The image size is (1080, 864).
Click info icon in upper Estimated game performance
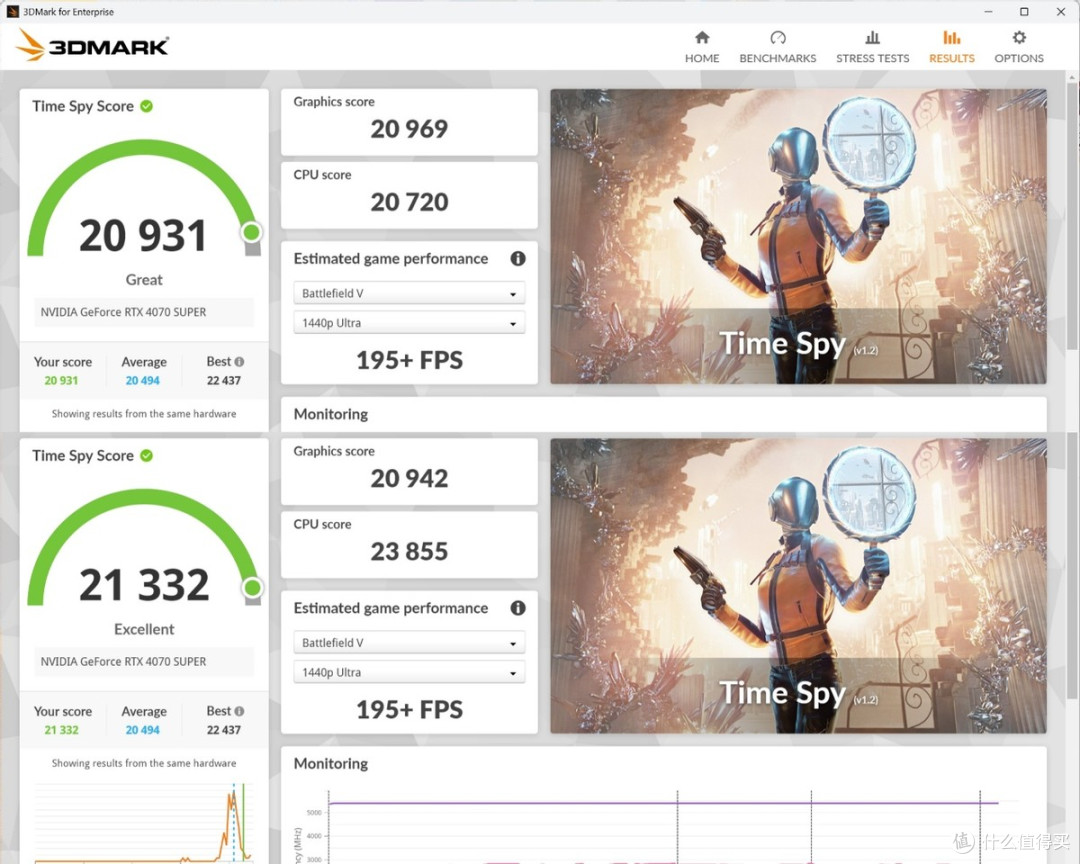tap(518, 258)
